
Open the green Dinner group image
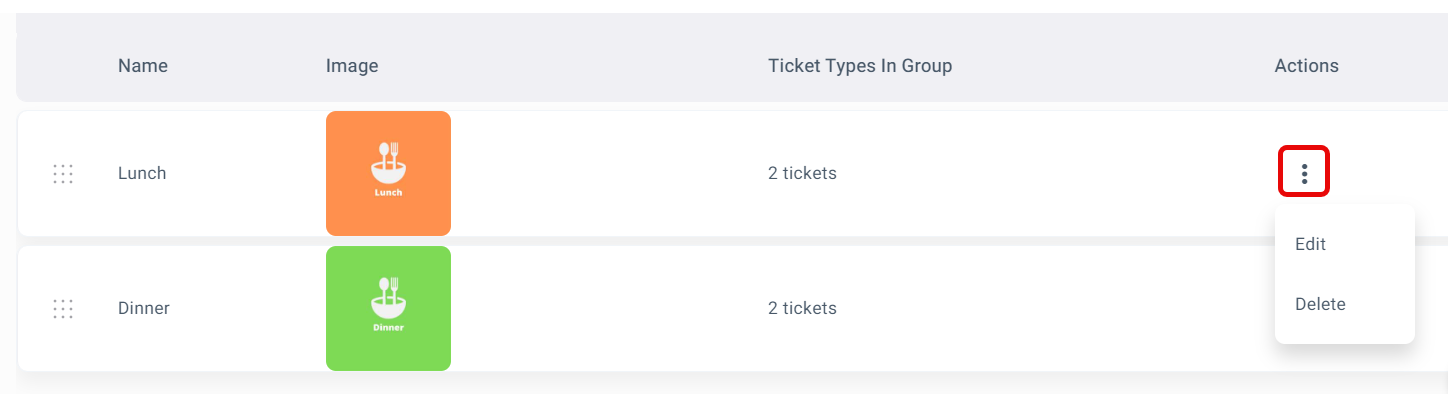[388, 308]
